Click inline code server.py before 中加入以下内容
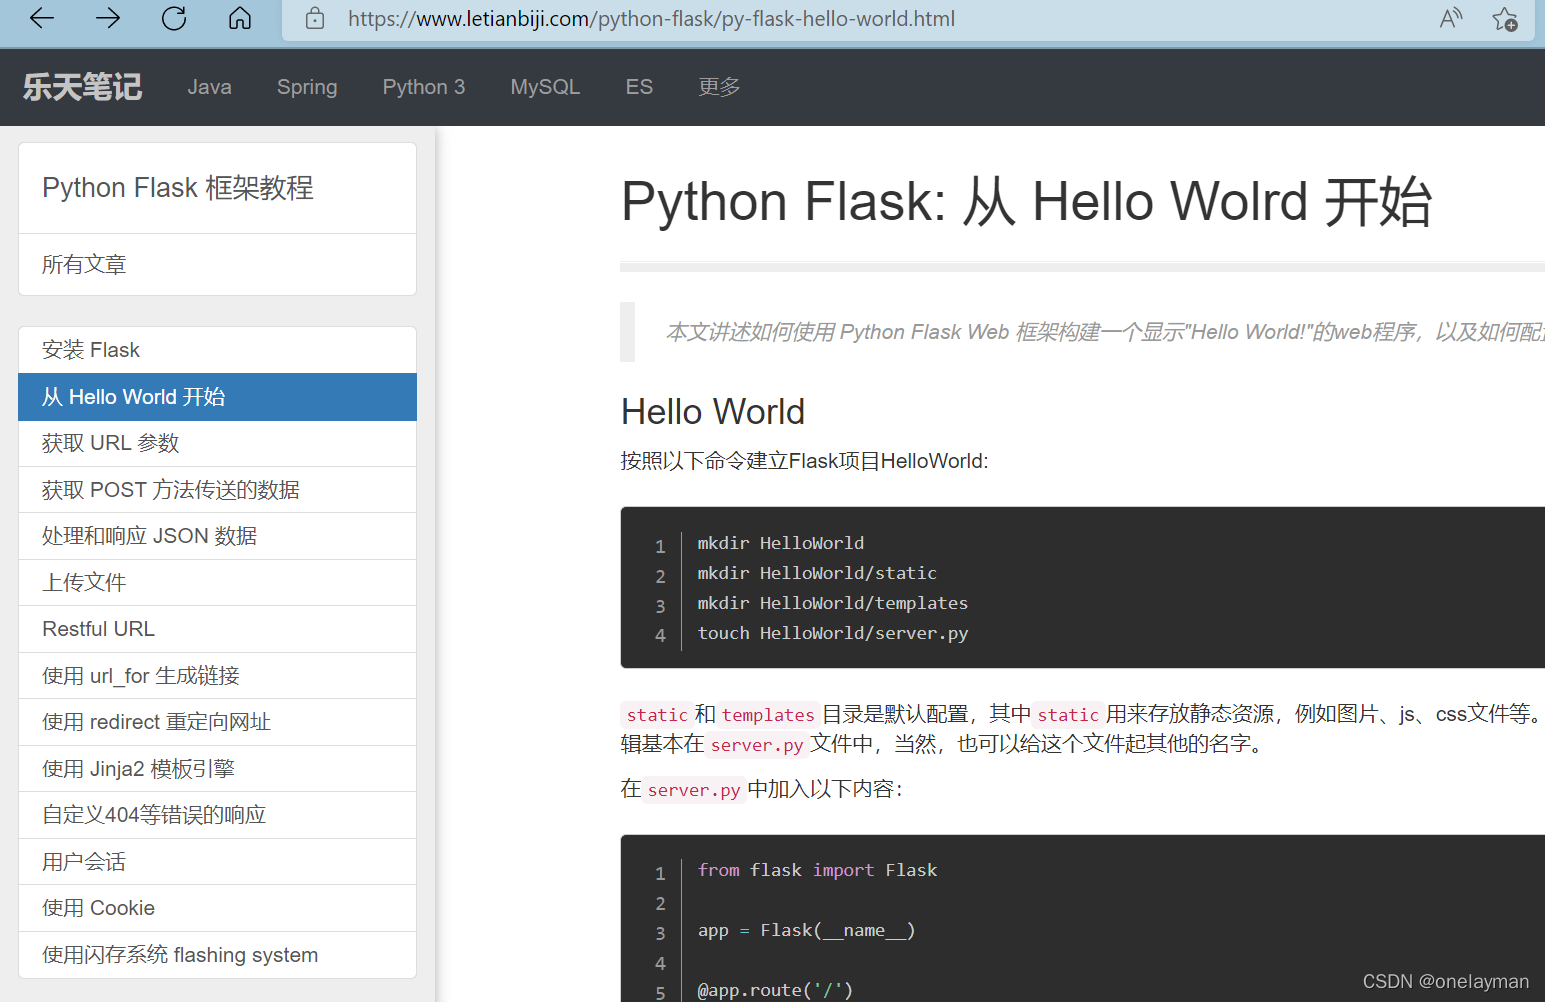This screenshot has height=1002, width=1545. click(x=694, y=790)
